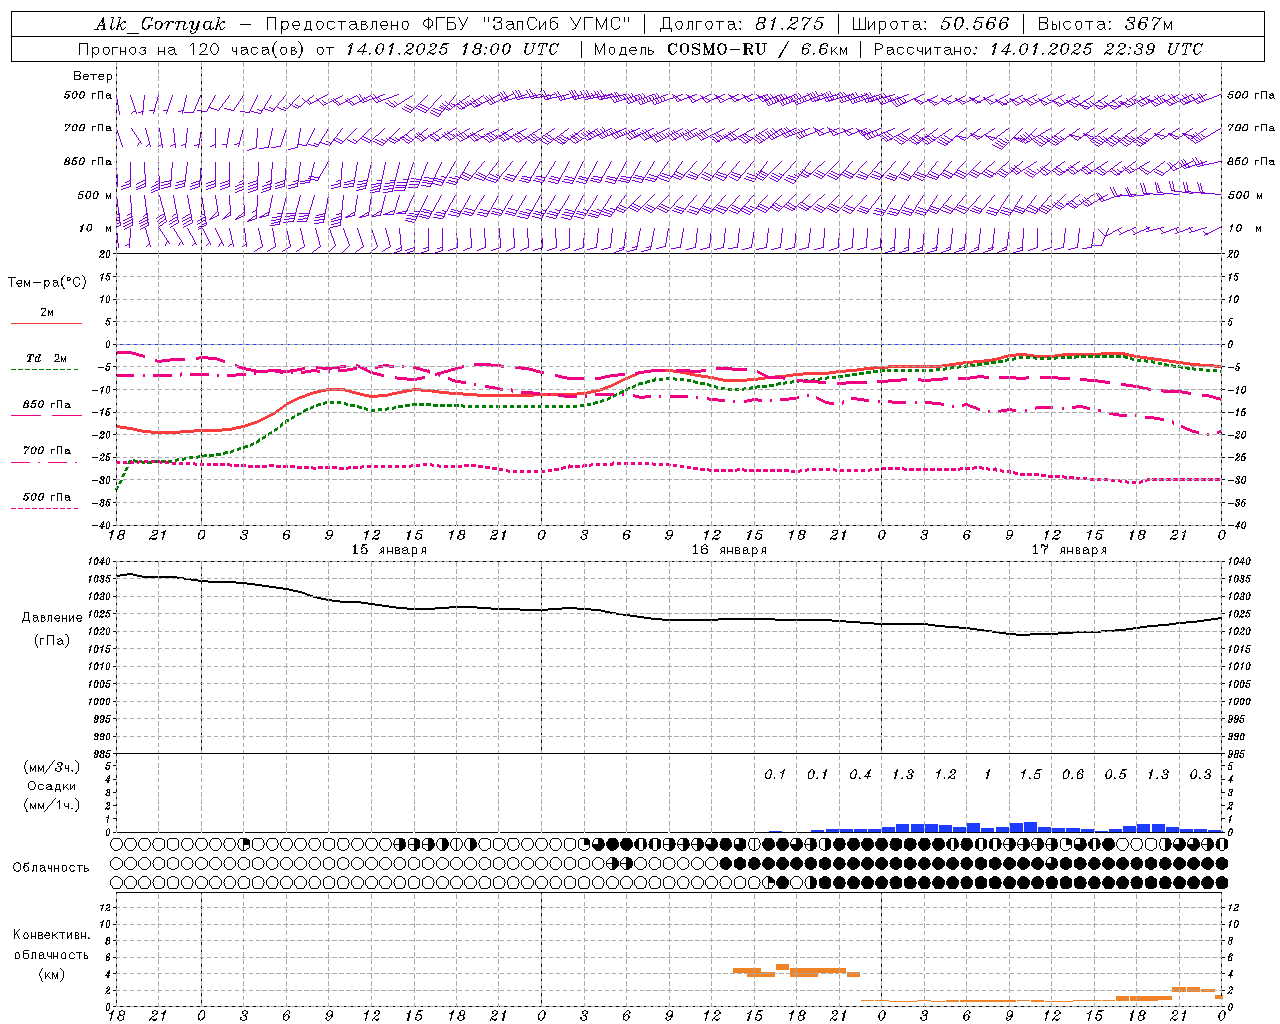
Task: Click the 'Ветер' wind section label
Action: (x=93, y=76)
